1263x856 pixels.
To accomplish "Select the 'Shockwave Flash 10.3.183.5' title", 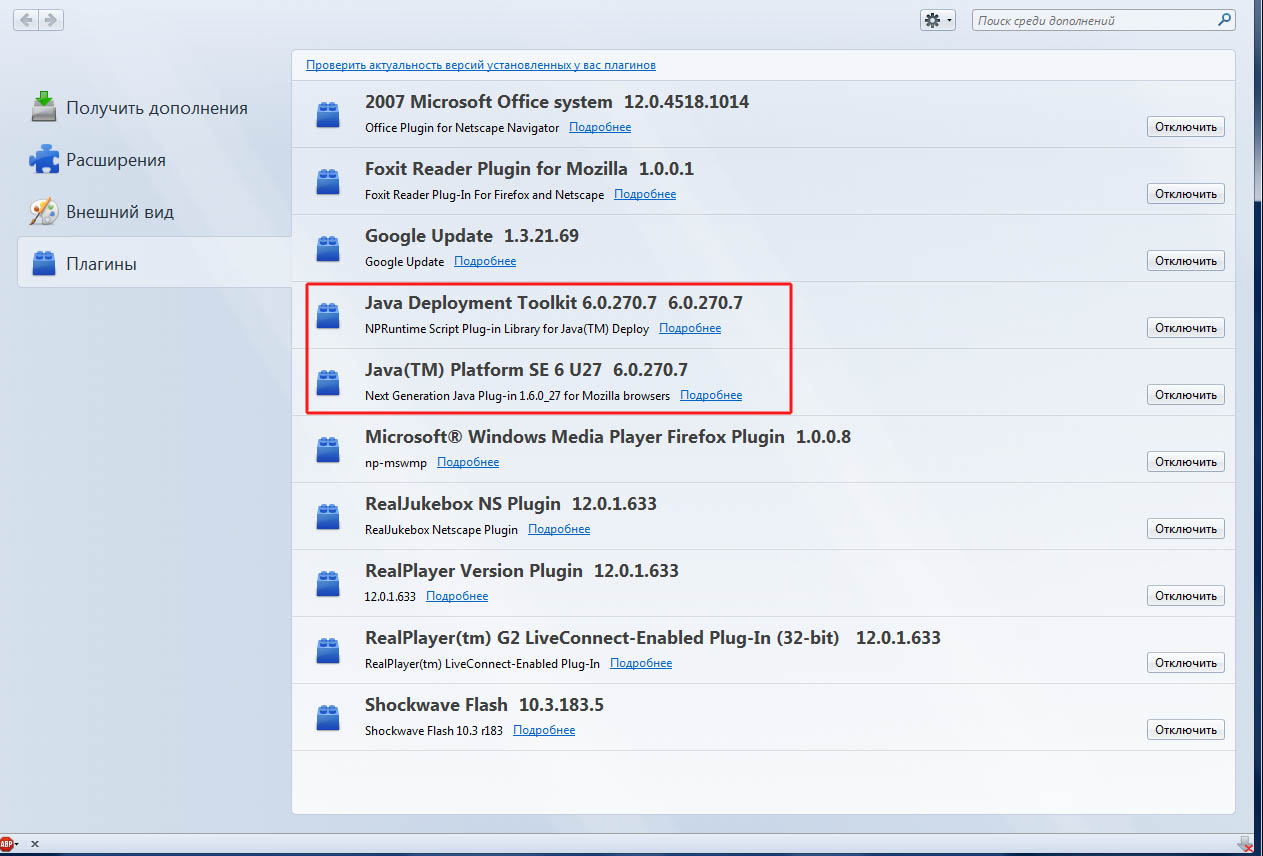I will point(484,705).
